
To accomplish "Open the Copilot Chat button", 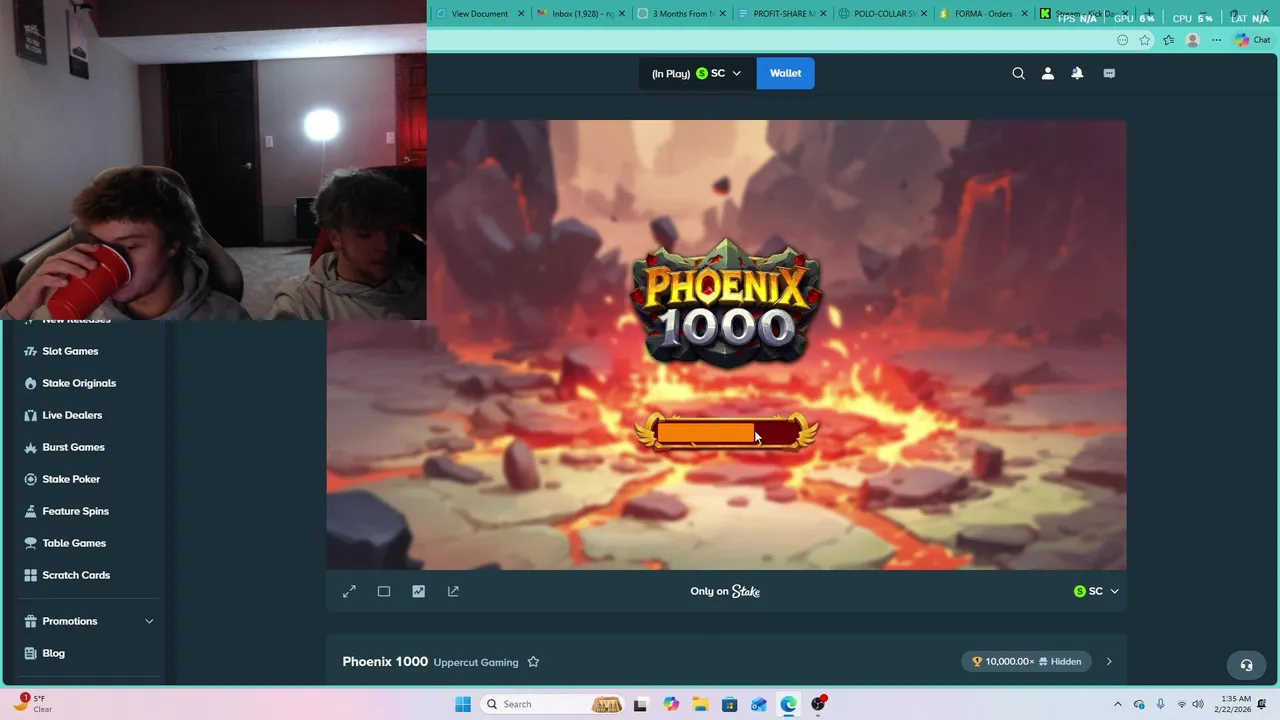I will [1252, 40].
